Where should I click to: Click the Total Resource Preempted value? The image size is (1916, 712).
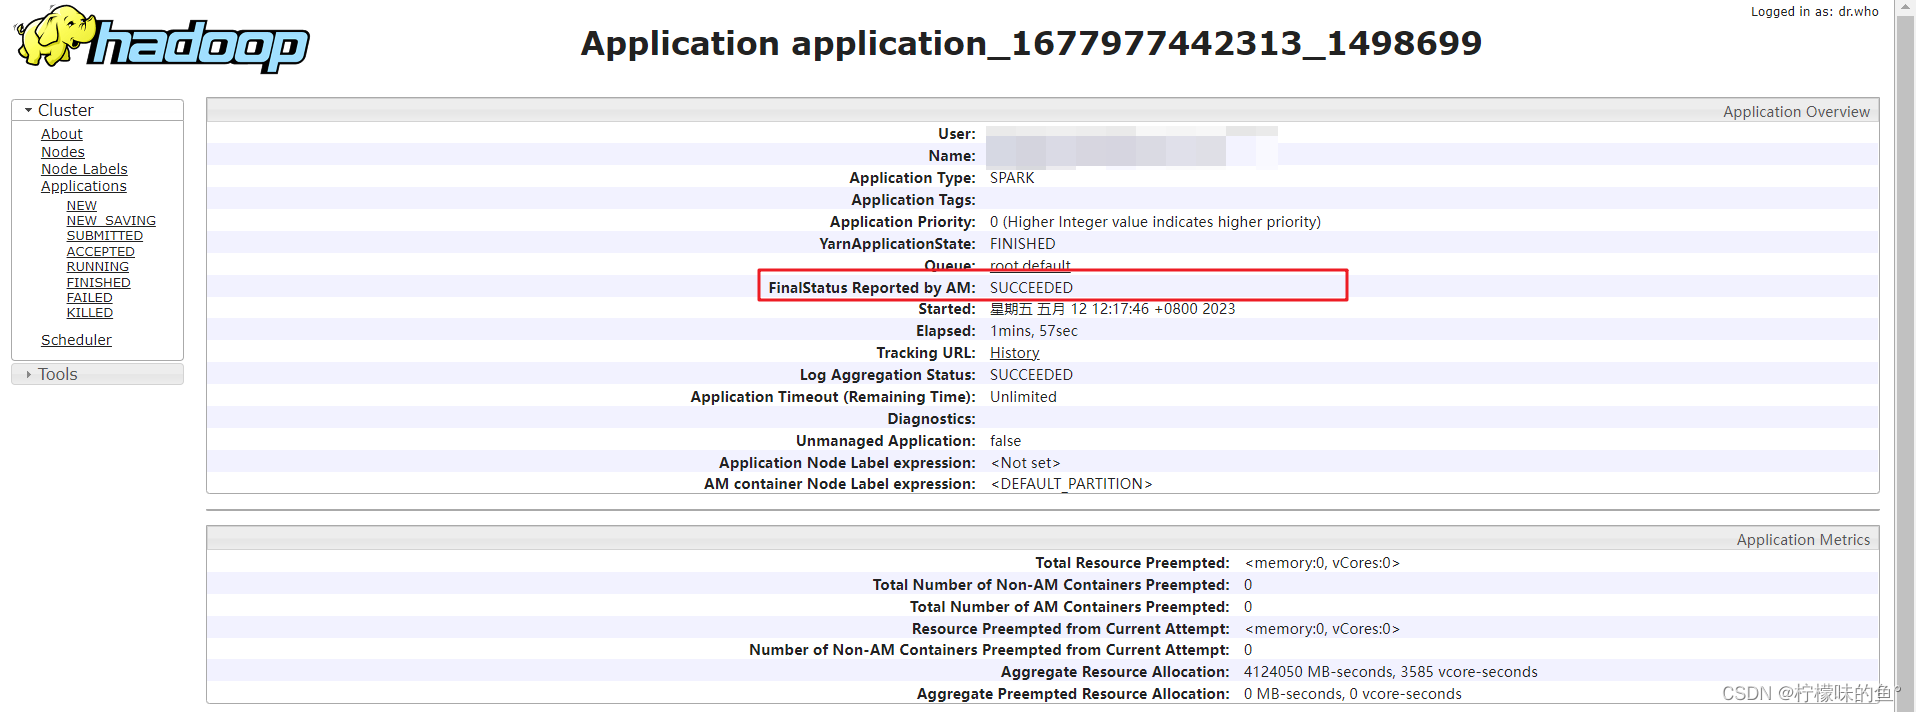click(x=1322, y=563)
